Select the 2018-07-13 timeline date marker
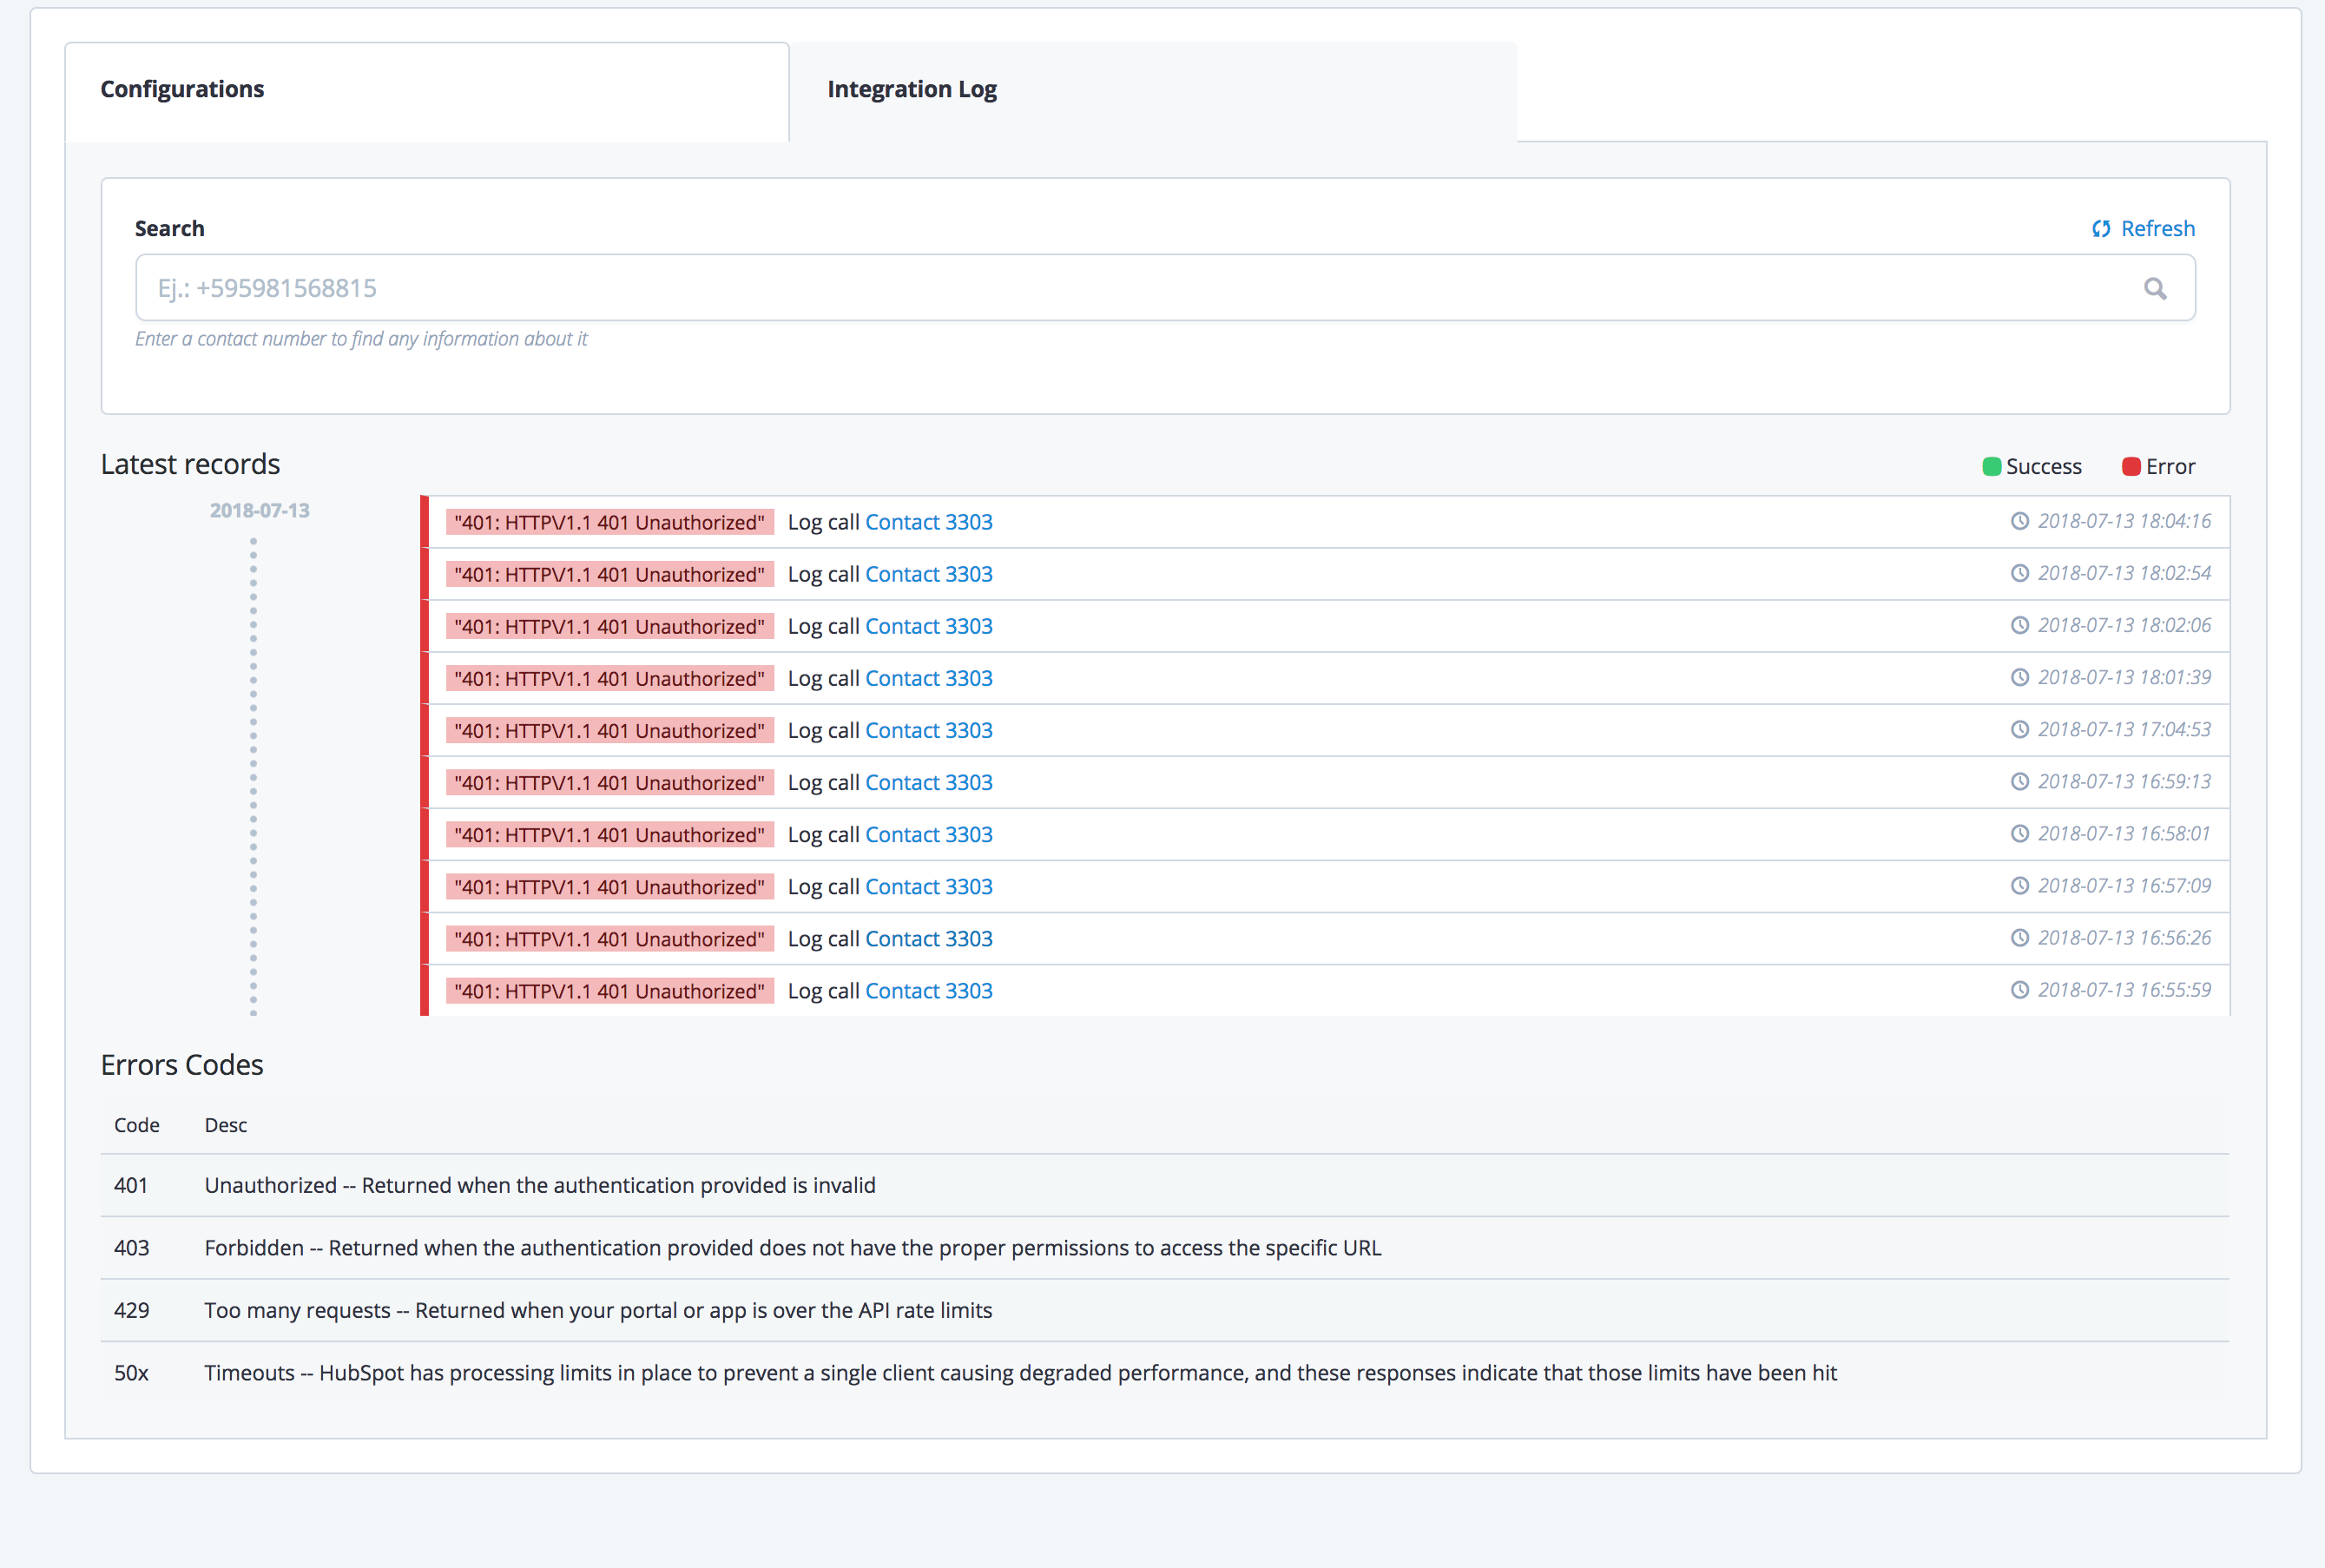 (259, 510)
